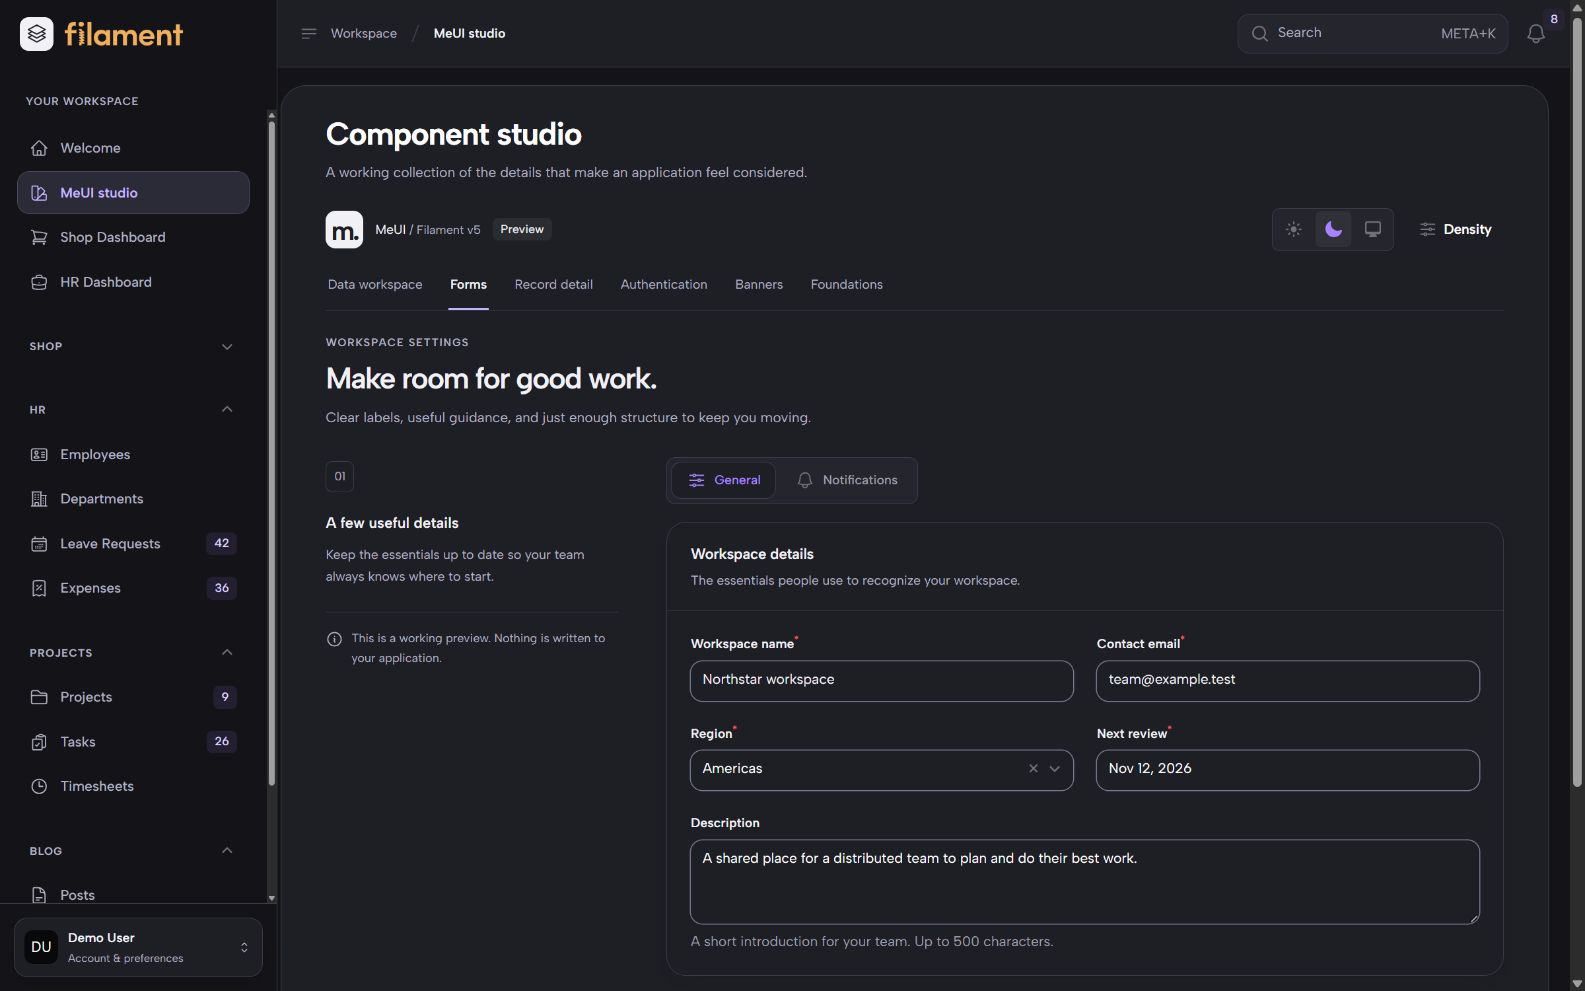Open the Authentication tab

point(664,285)
